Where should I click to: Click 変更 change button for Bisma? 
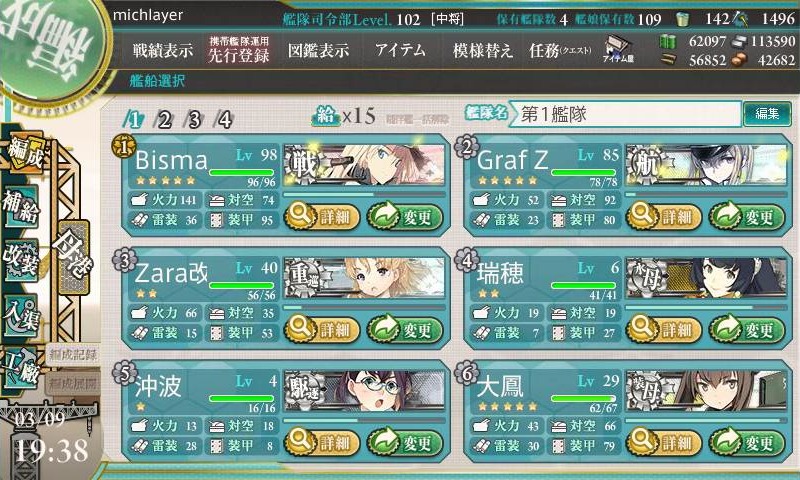point(405,217)
